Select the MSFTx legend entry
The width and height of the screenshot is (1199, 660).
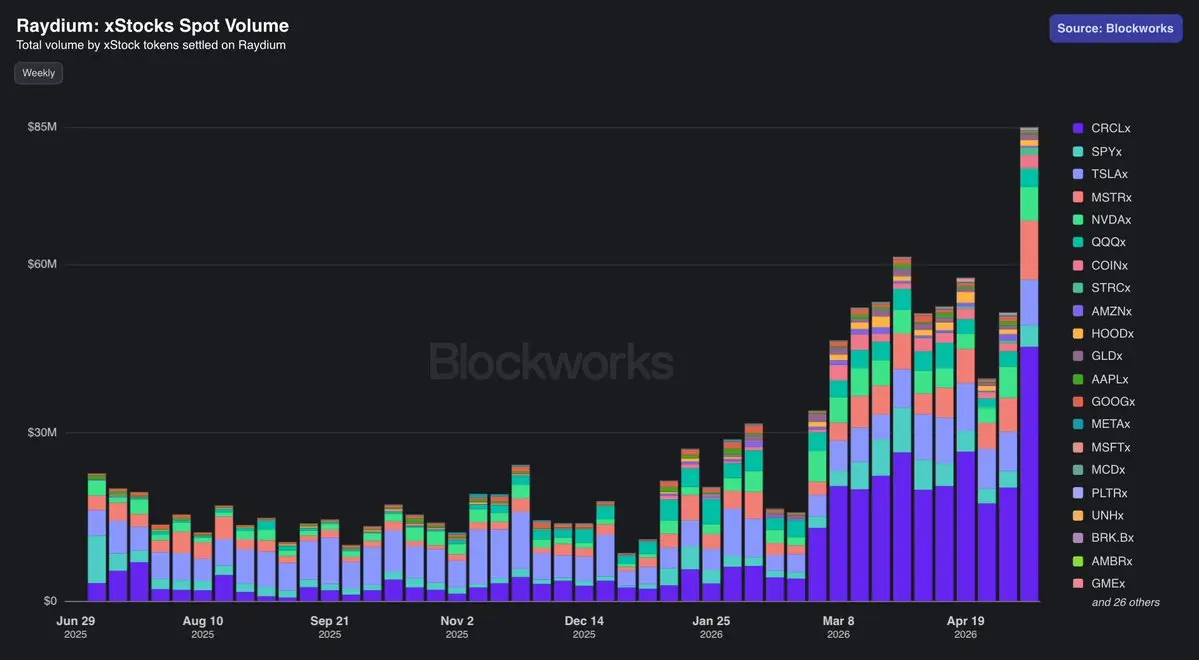click(x=1101, y=447)
